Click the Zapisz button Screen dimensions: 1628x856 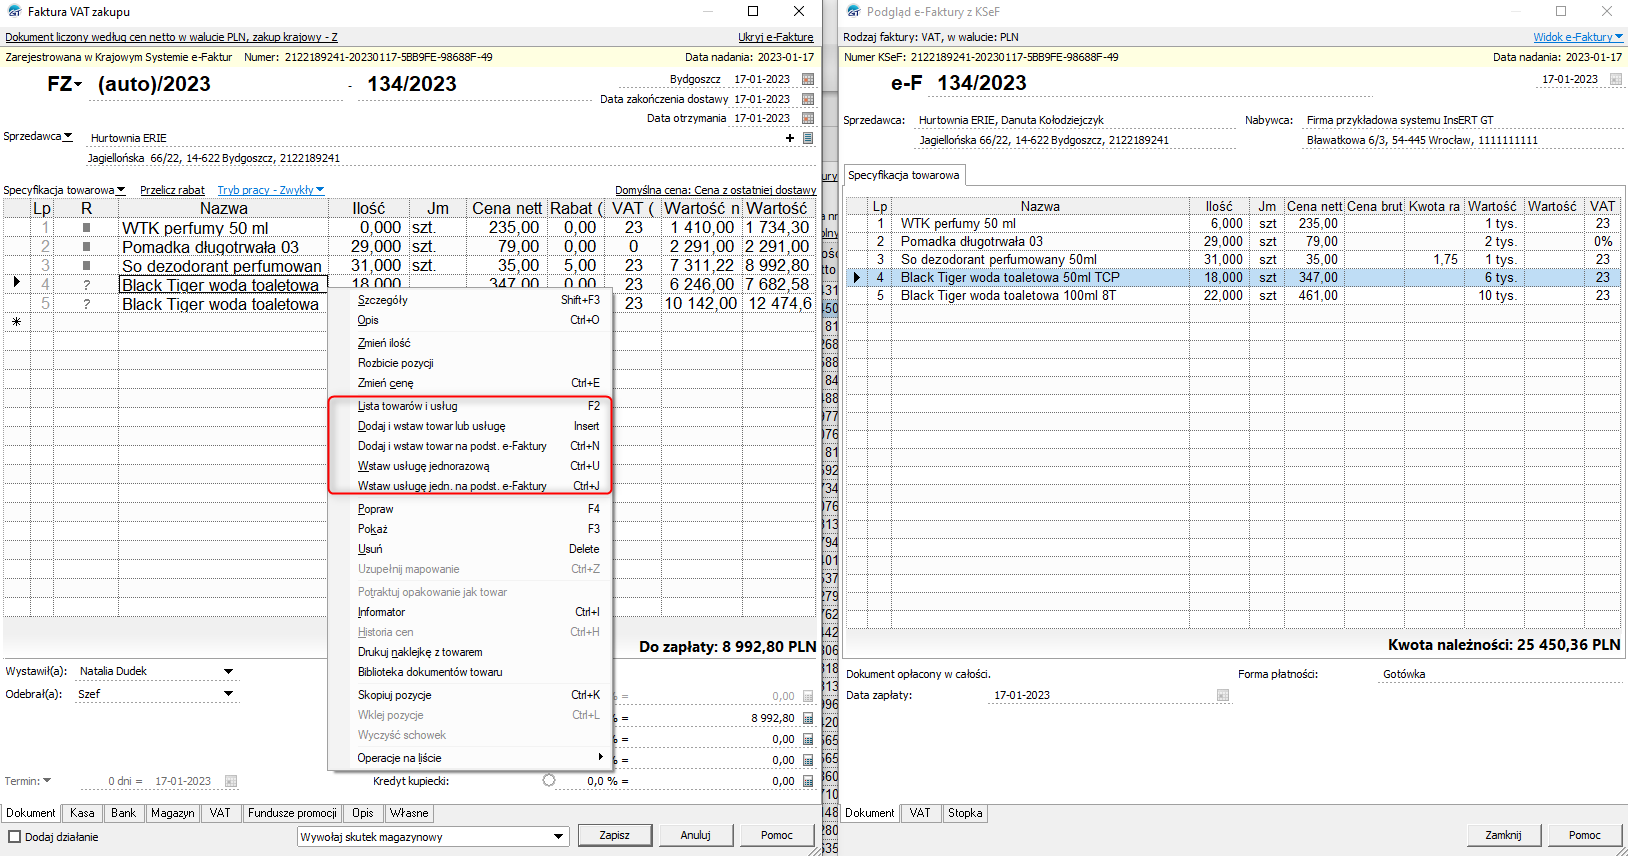[614, 835]
